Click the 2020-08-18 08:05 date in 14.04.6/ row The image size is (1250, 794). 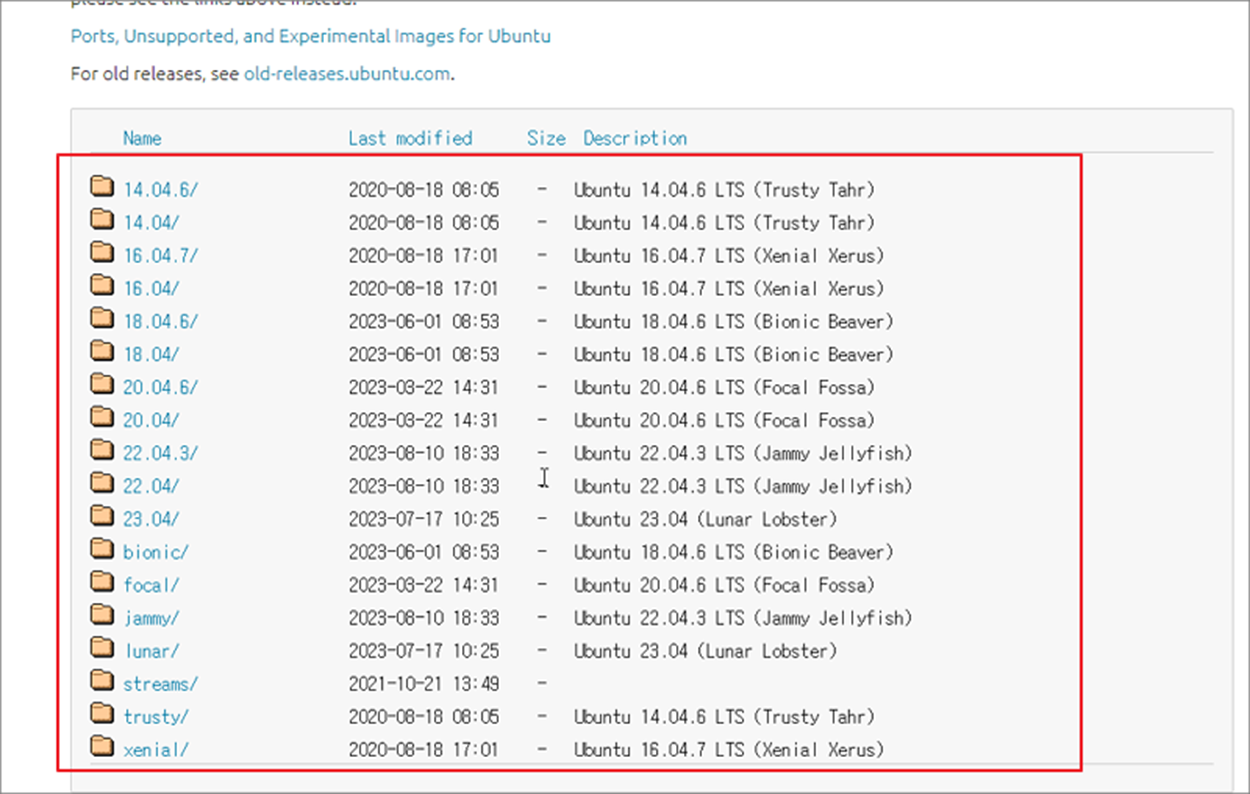pos(424,189)
